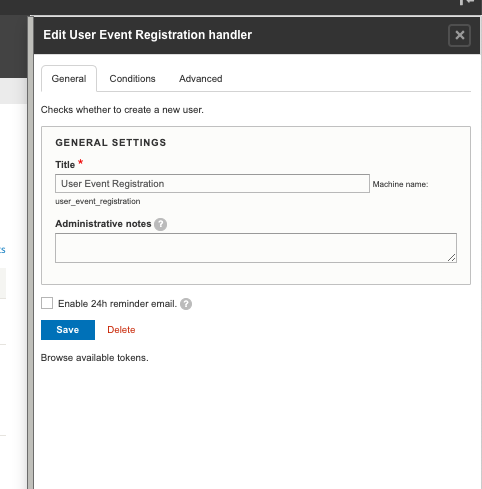Close the Edit User Event Registration dialog
Viewport: 482px width, 489px height.
coord(459,35)
